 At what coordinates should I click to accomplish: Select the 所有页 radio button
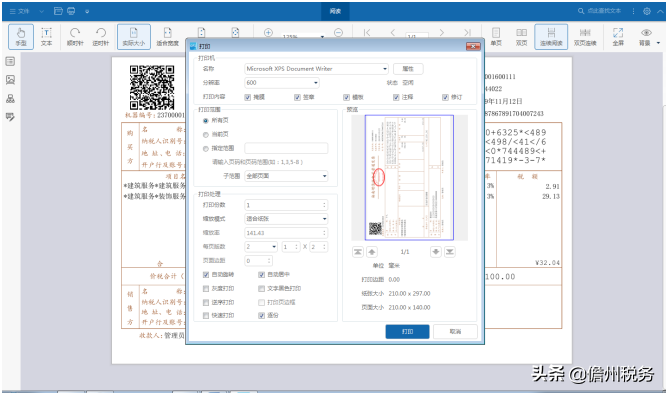click(x=206, y=121)
